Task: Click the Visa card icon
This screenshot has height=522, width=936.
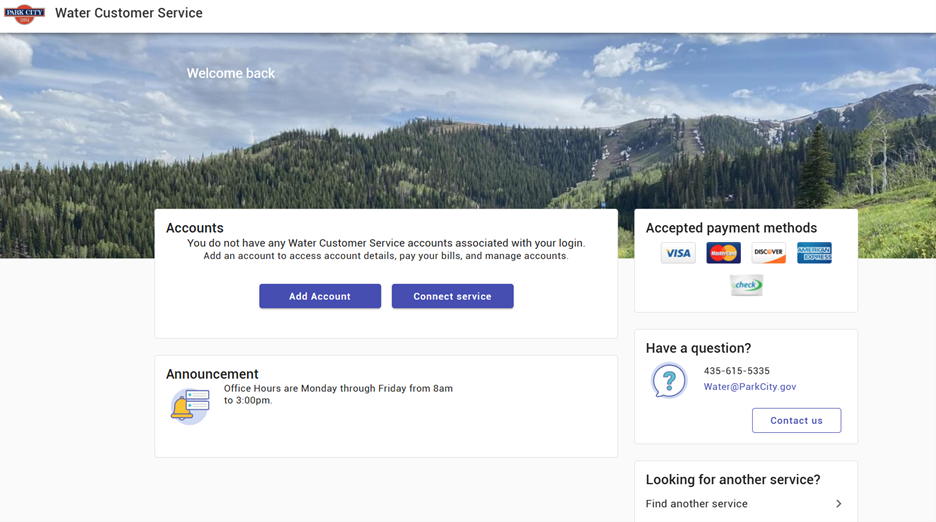Action: [x=678, y=253]
